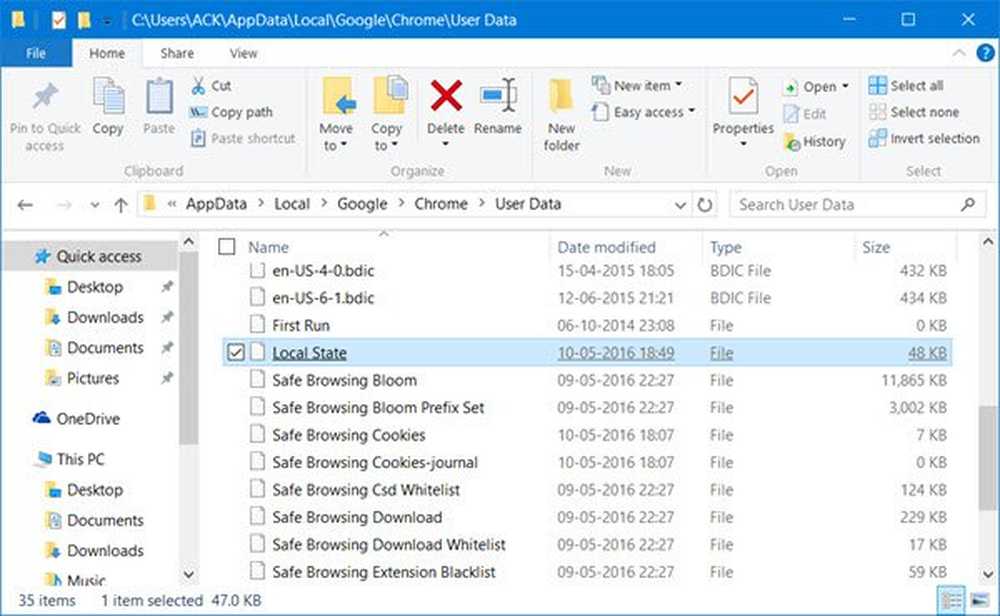This screenshot has width=1000, height=616.
Task: Open the File menu
Action: tap(36, 54)
